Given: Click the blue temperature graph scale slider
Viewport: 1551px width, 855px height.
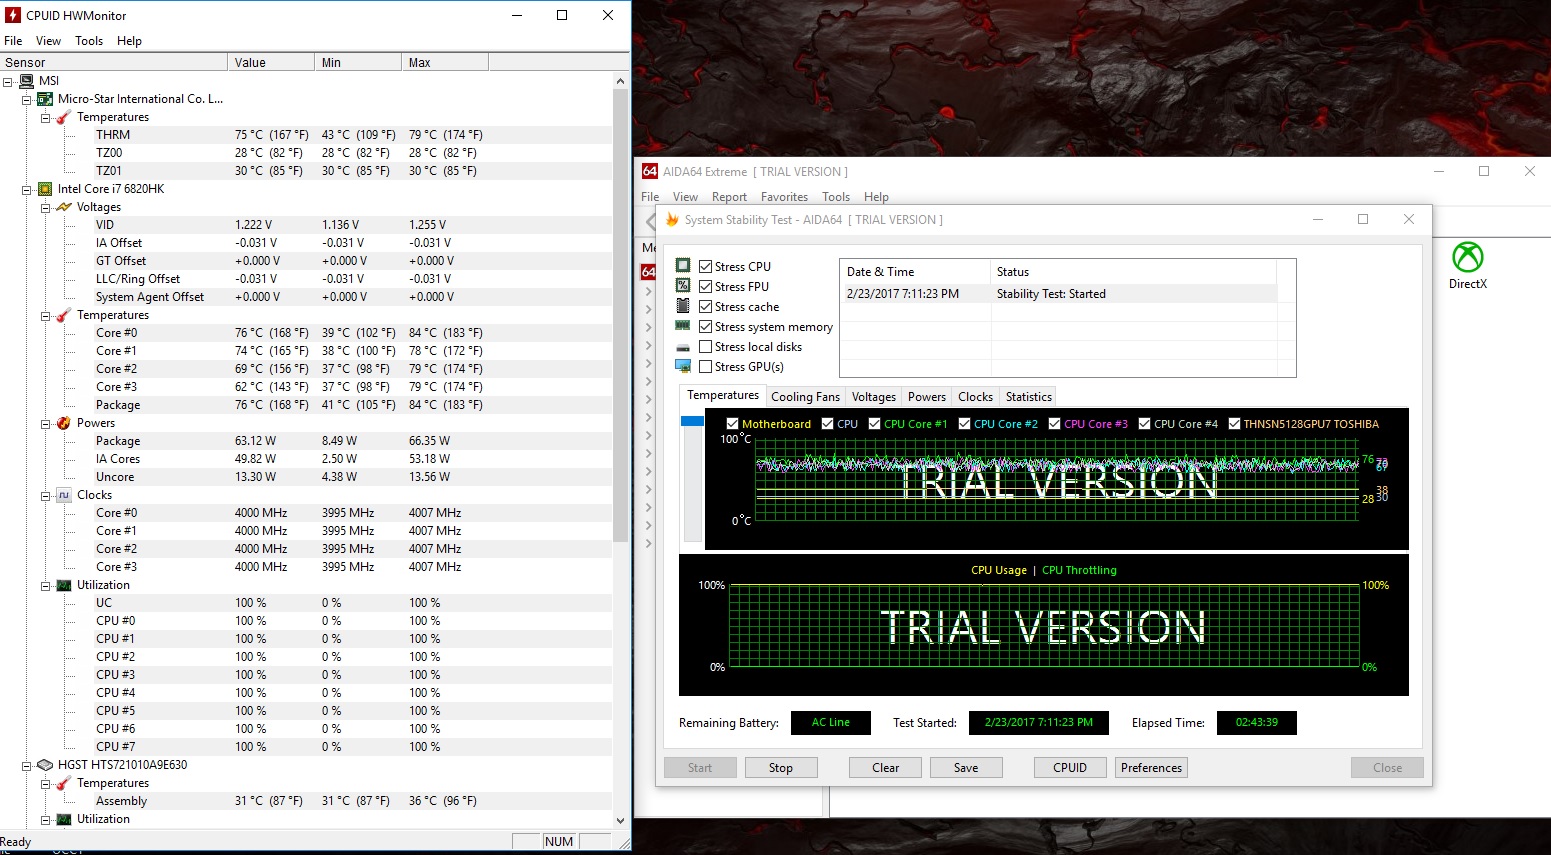Looking at the screenshot, I should click(x=692, y=422).
